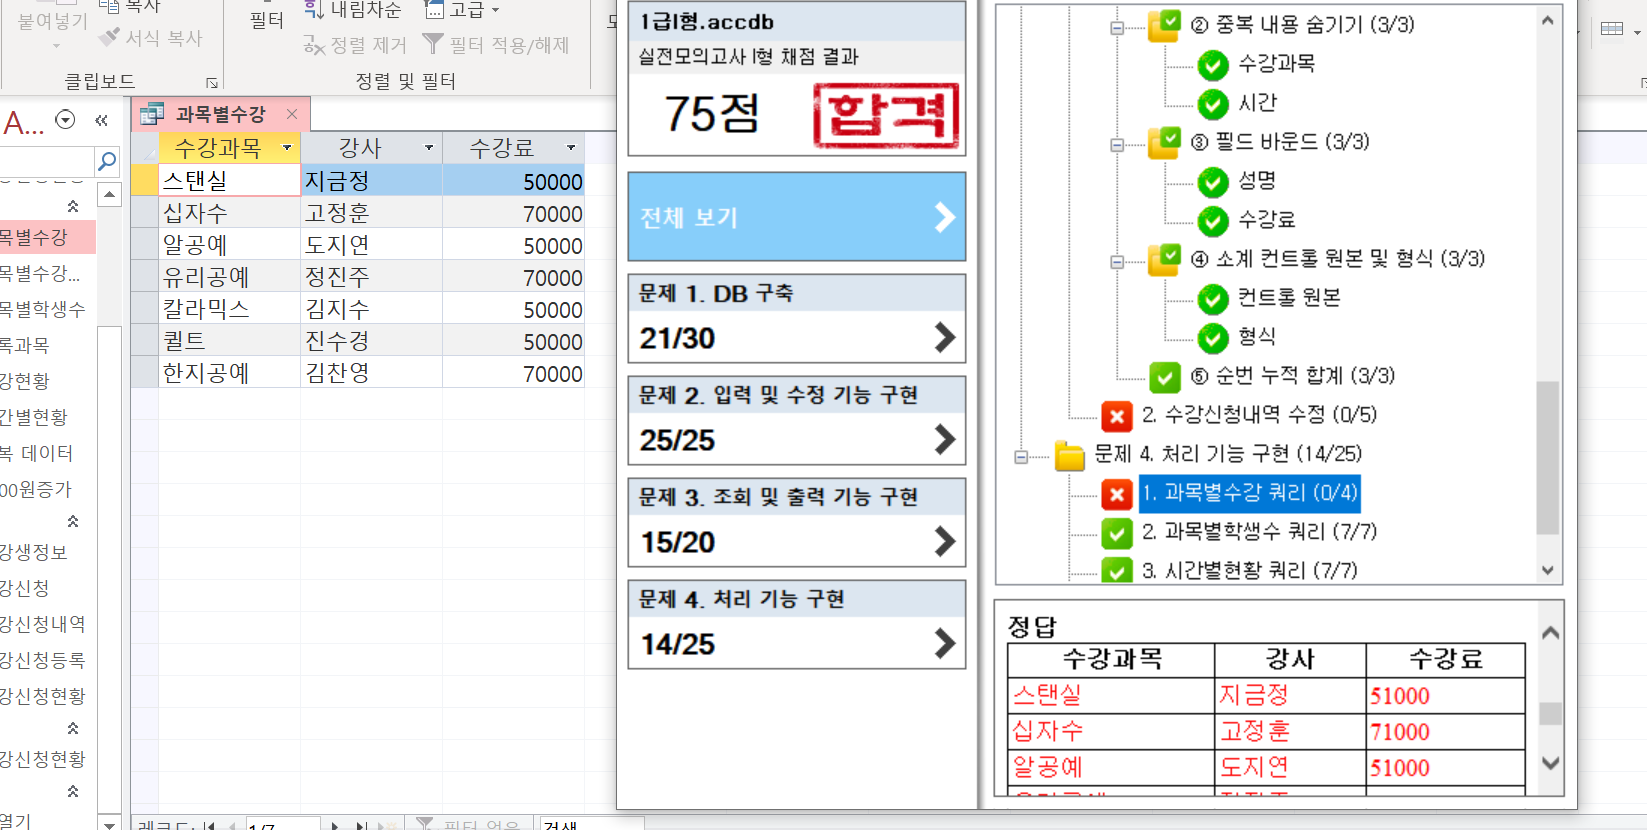Screen dimensions: 1647x830
Task: Click the 전체 보기 button
Action: (x=796, y=217)
